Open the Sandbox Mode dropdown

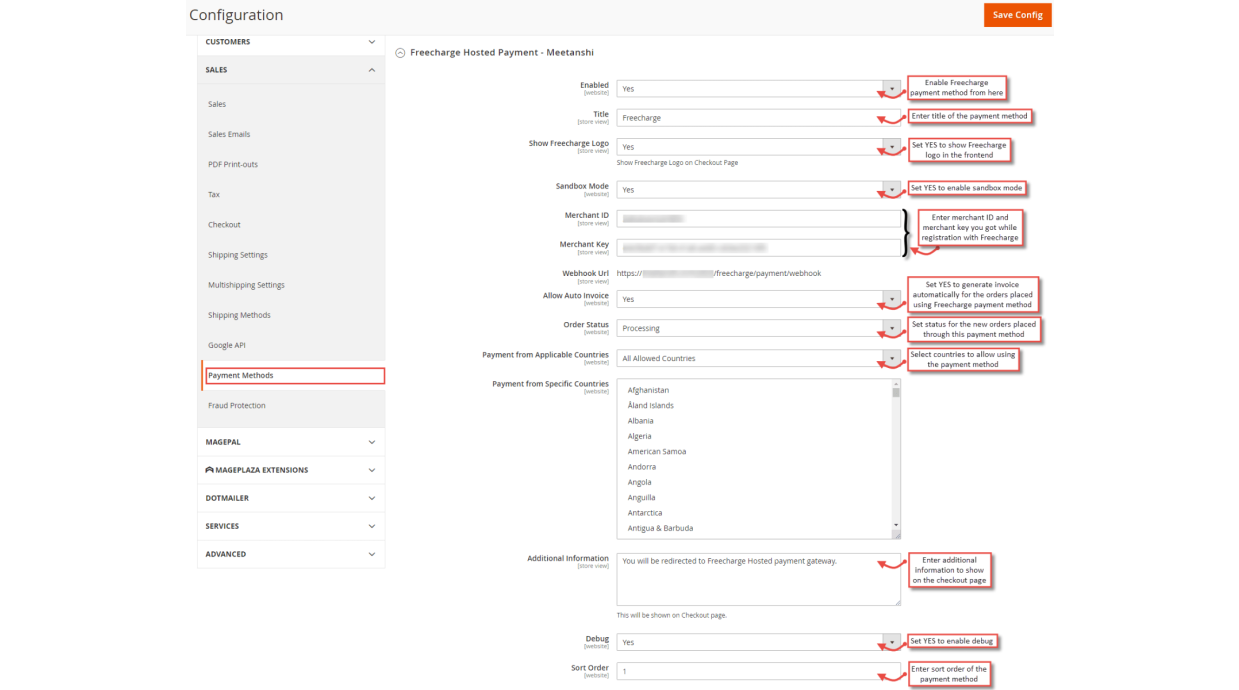point(758,190)
